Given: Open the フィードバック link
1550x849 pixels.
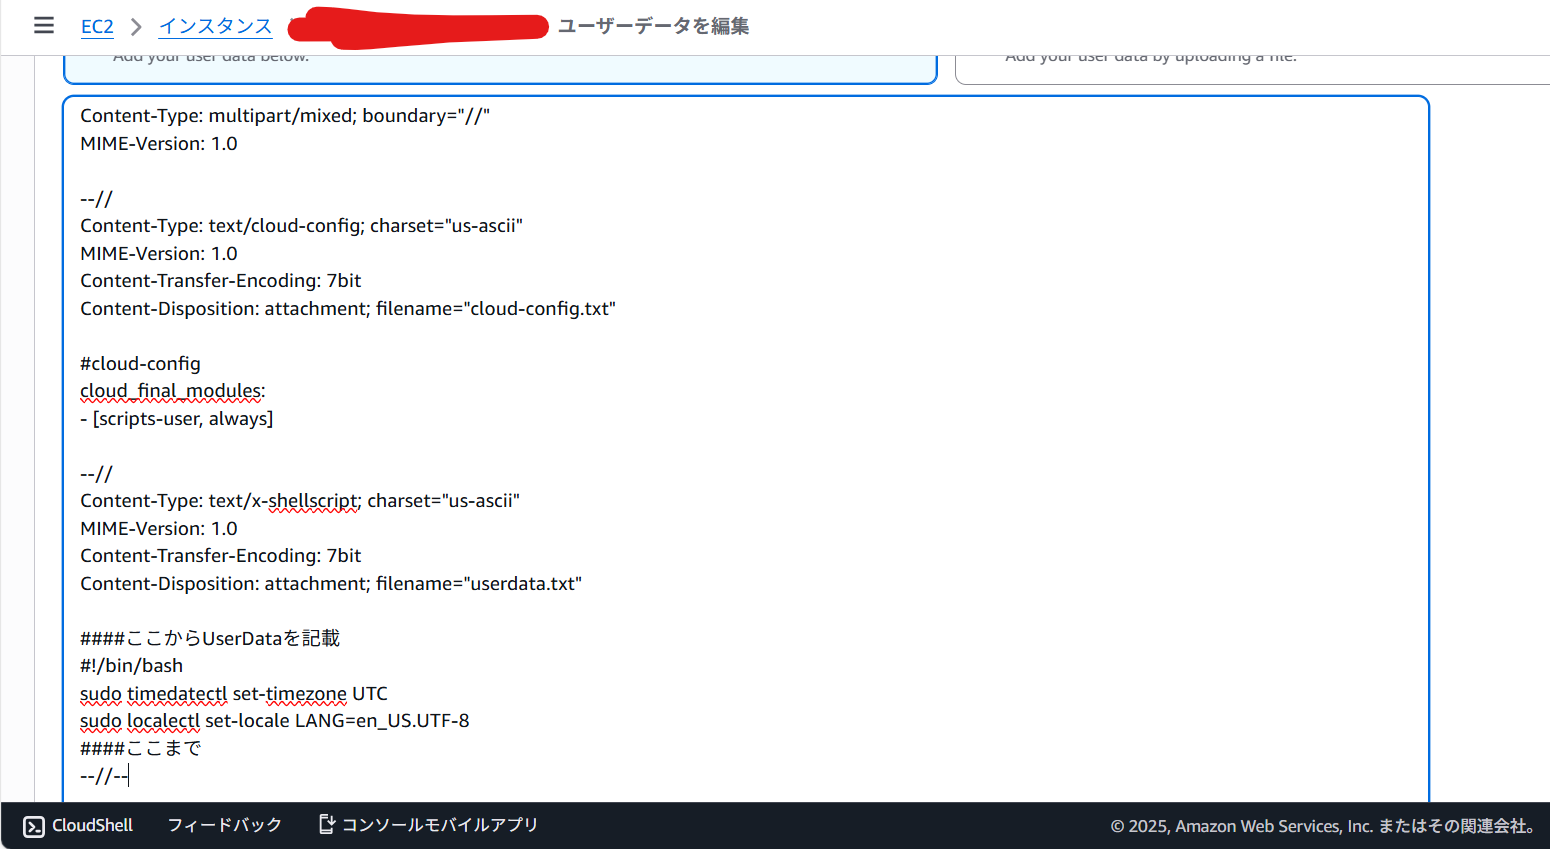Looking at the screenshot, I should click(x=224, y=825).
